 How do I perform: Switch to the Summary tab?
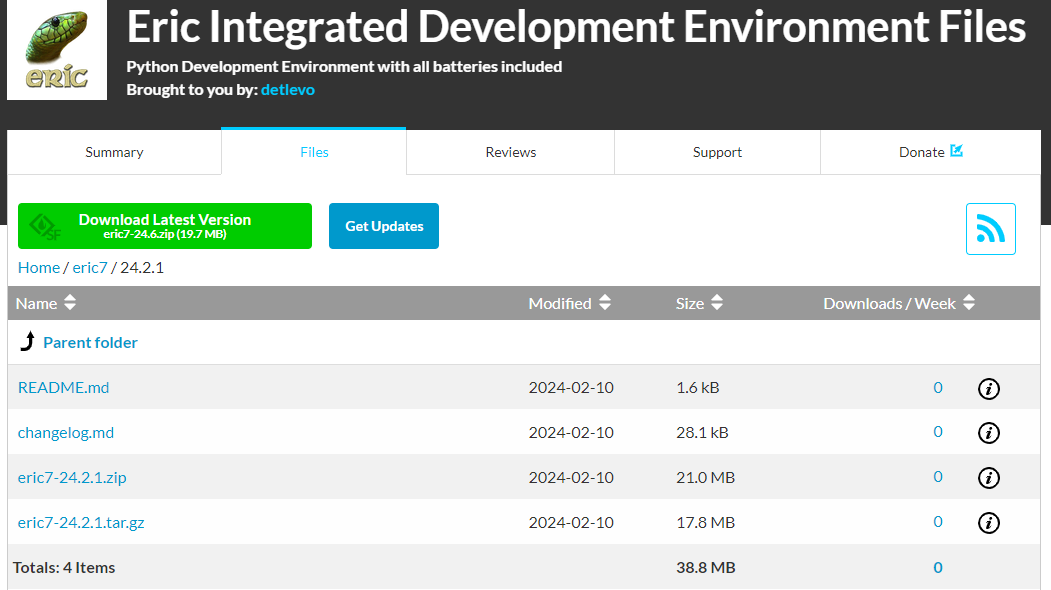click(x=115, y=152)
